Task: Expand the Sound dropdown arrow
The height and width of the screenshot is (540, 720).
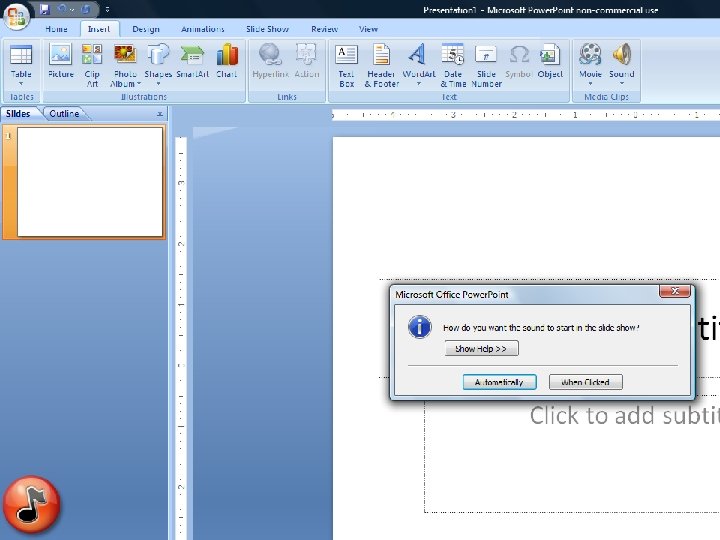Action: click(622, 84)
